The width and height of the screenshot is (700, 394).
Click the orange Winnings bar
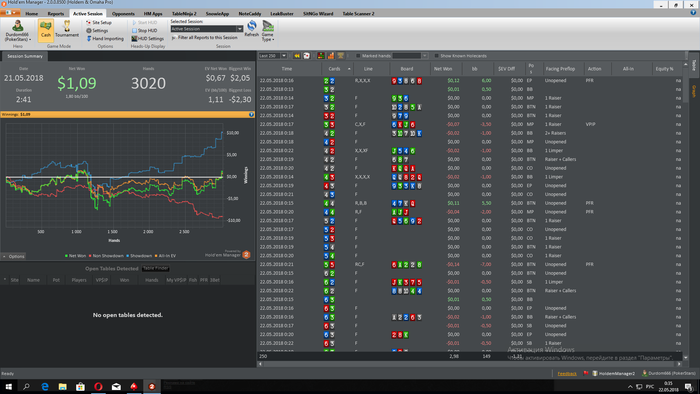pyautogui.click(x=128, y=115)
